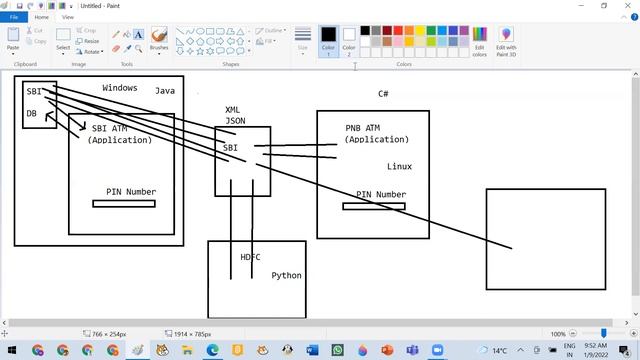640x360 pixels.
Task: Open the Brushes dropdown arrow
Action: click(159, 53)
